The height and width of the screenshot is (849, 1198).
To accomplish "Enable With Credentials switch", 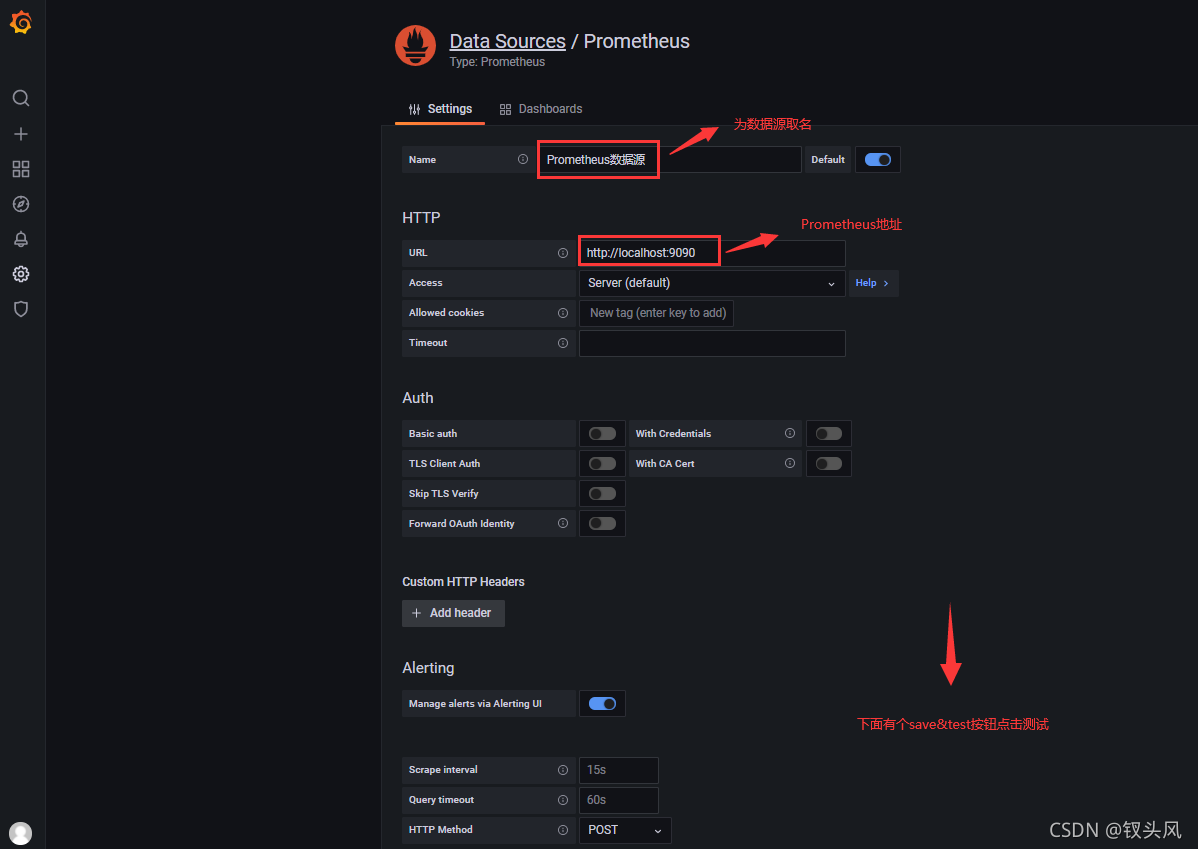I will (828, 433).
